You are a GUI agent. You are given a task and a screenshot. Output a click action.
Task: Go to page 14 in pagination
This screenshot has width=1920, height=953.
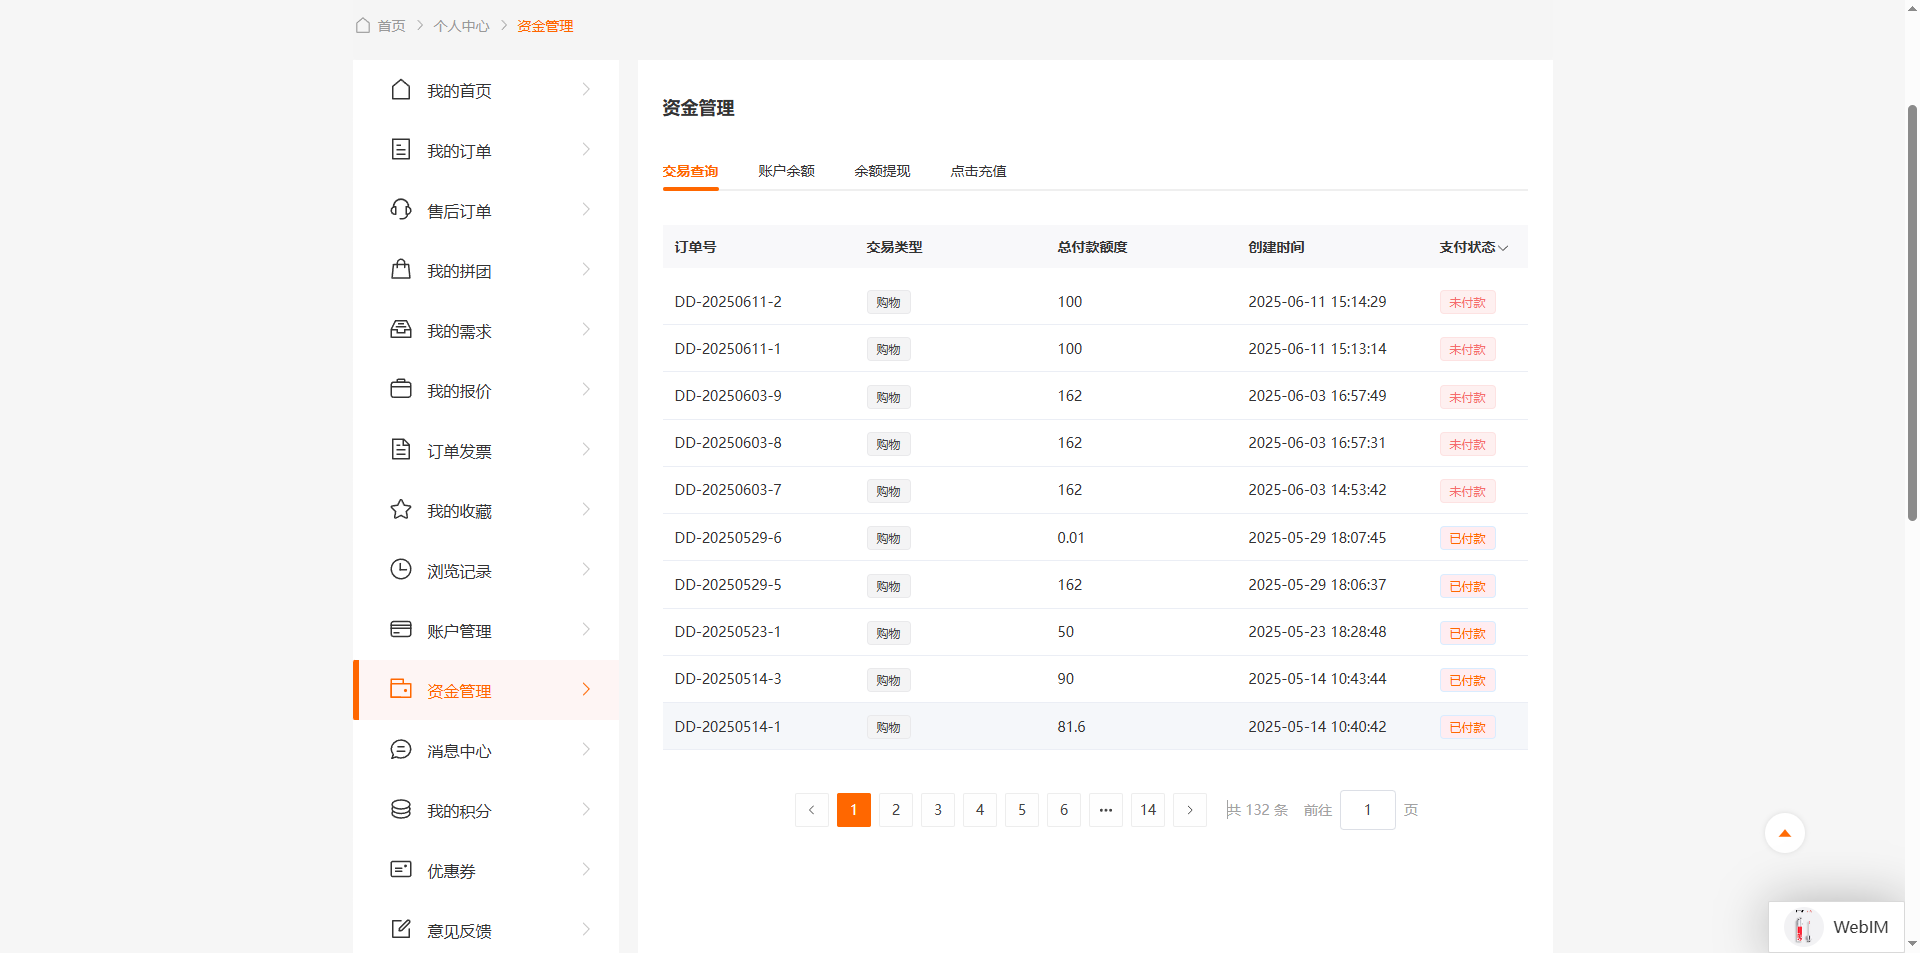(x=1148, y=810)
